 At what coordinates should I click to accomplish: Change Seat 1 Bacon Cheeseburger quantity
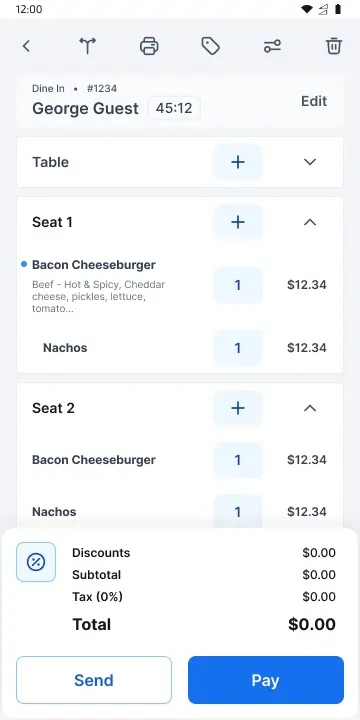(238, 285)
